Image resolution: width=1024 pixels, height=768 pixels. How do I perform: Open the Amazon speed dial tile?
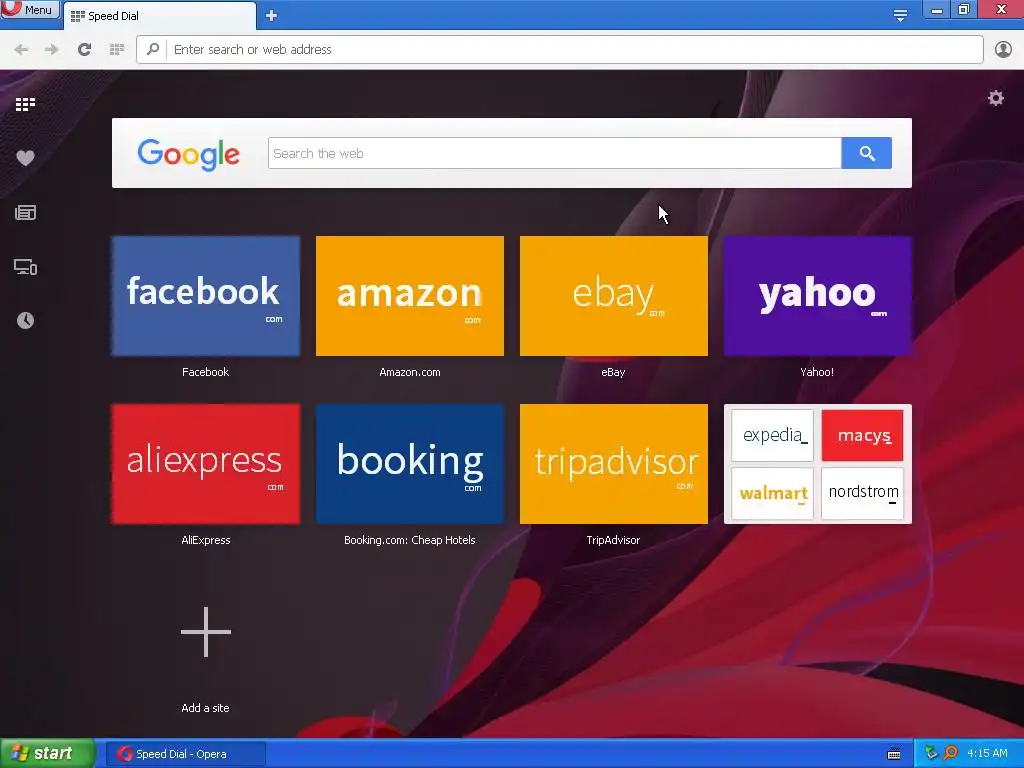(x=409, y=296)
